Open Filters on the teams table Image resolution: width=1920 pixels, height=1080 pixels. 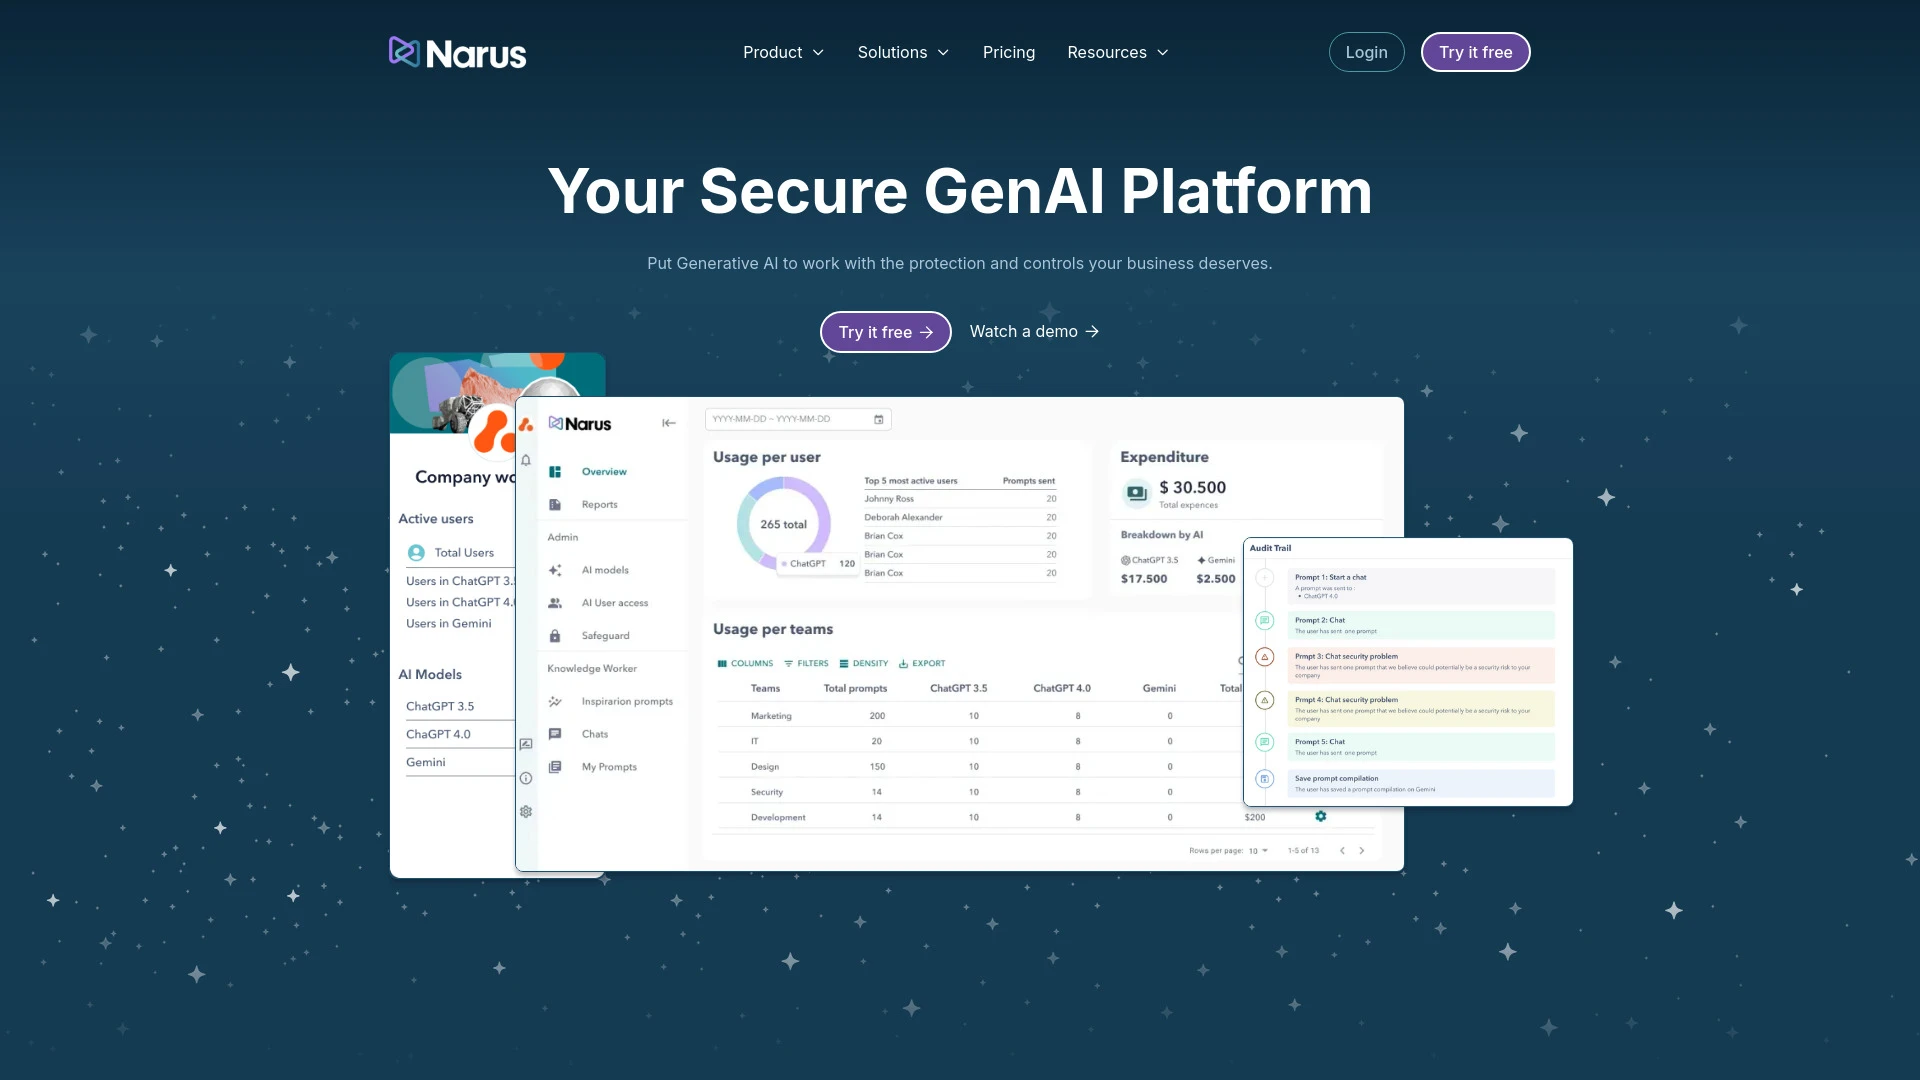807,663
